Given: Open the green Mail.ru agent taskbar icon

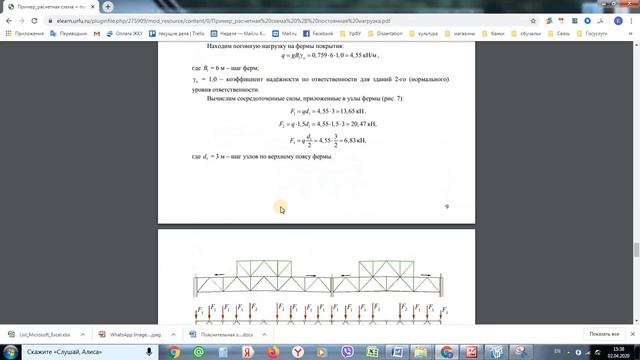Looking at the screenshot, I should 199,352.
